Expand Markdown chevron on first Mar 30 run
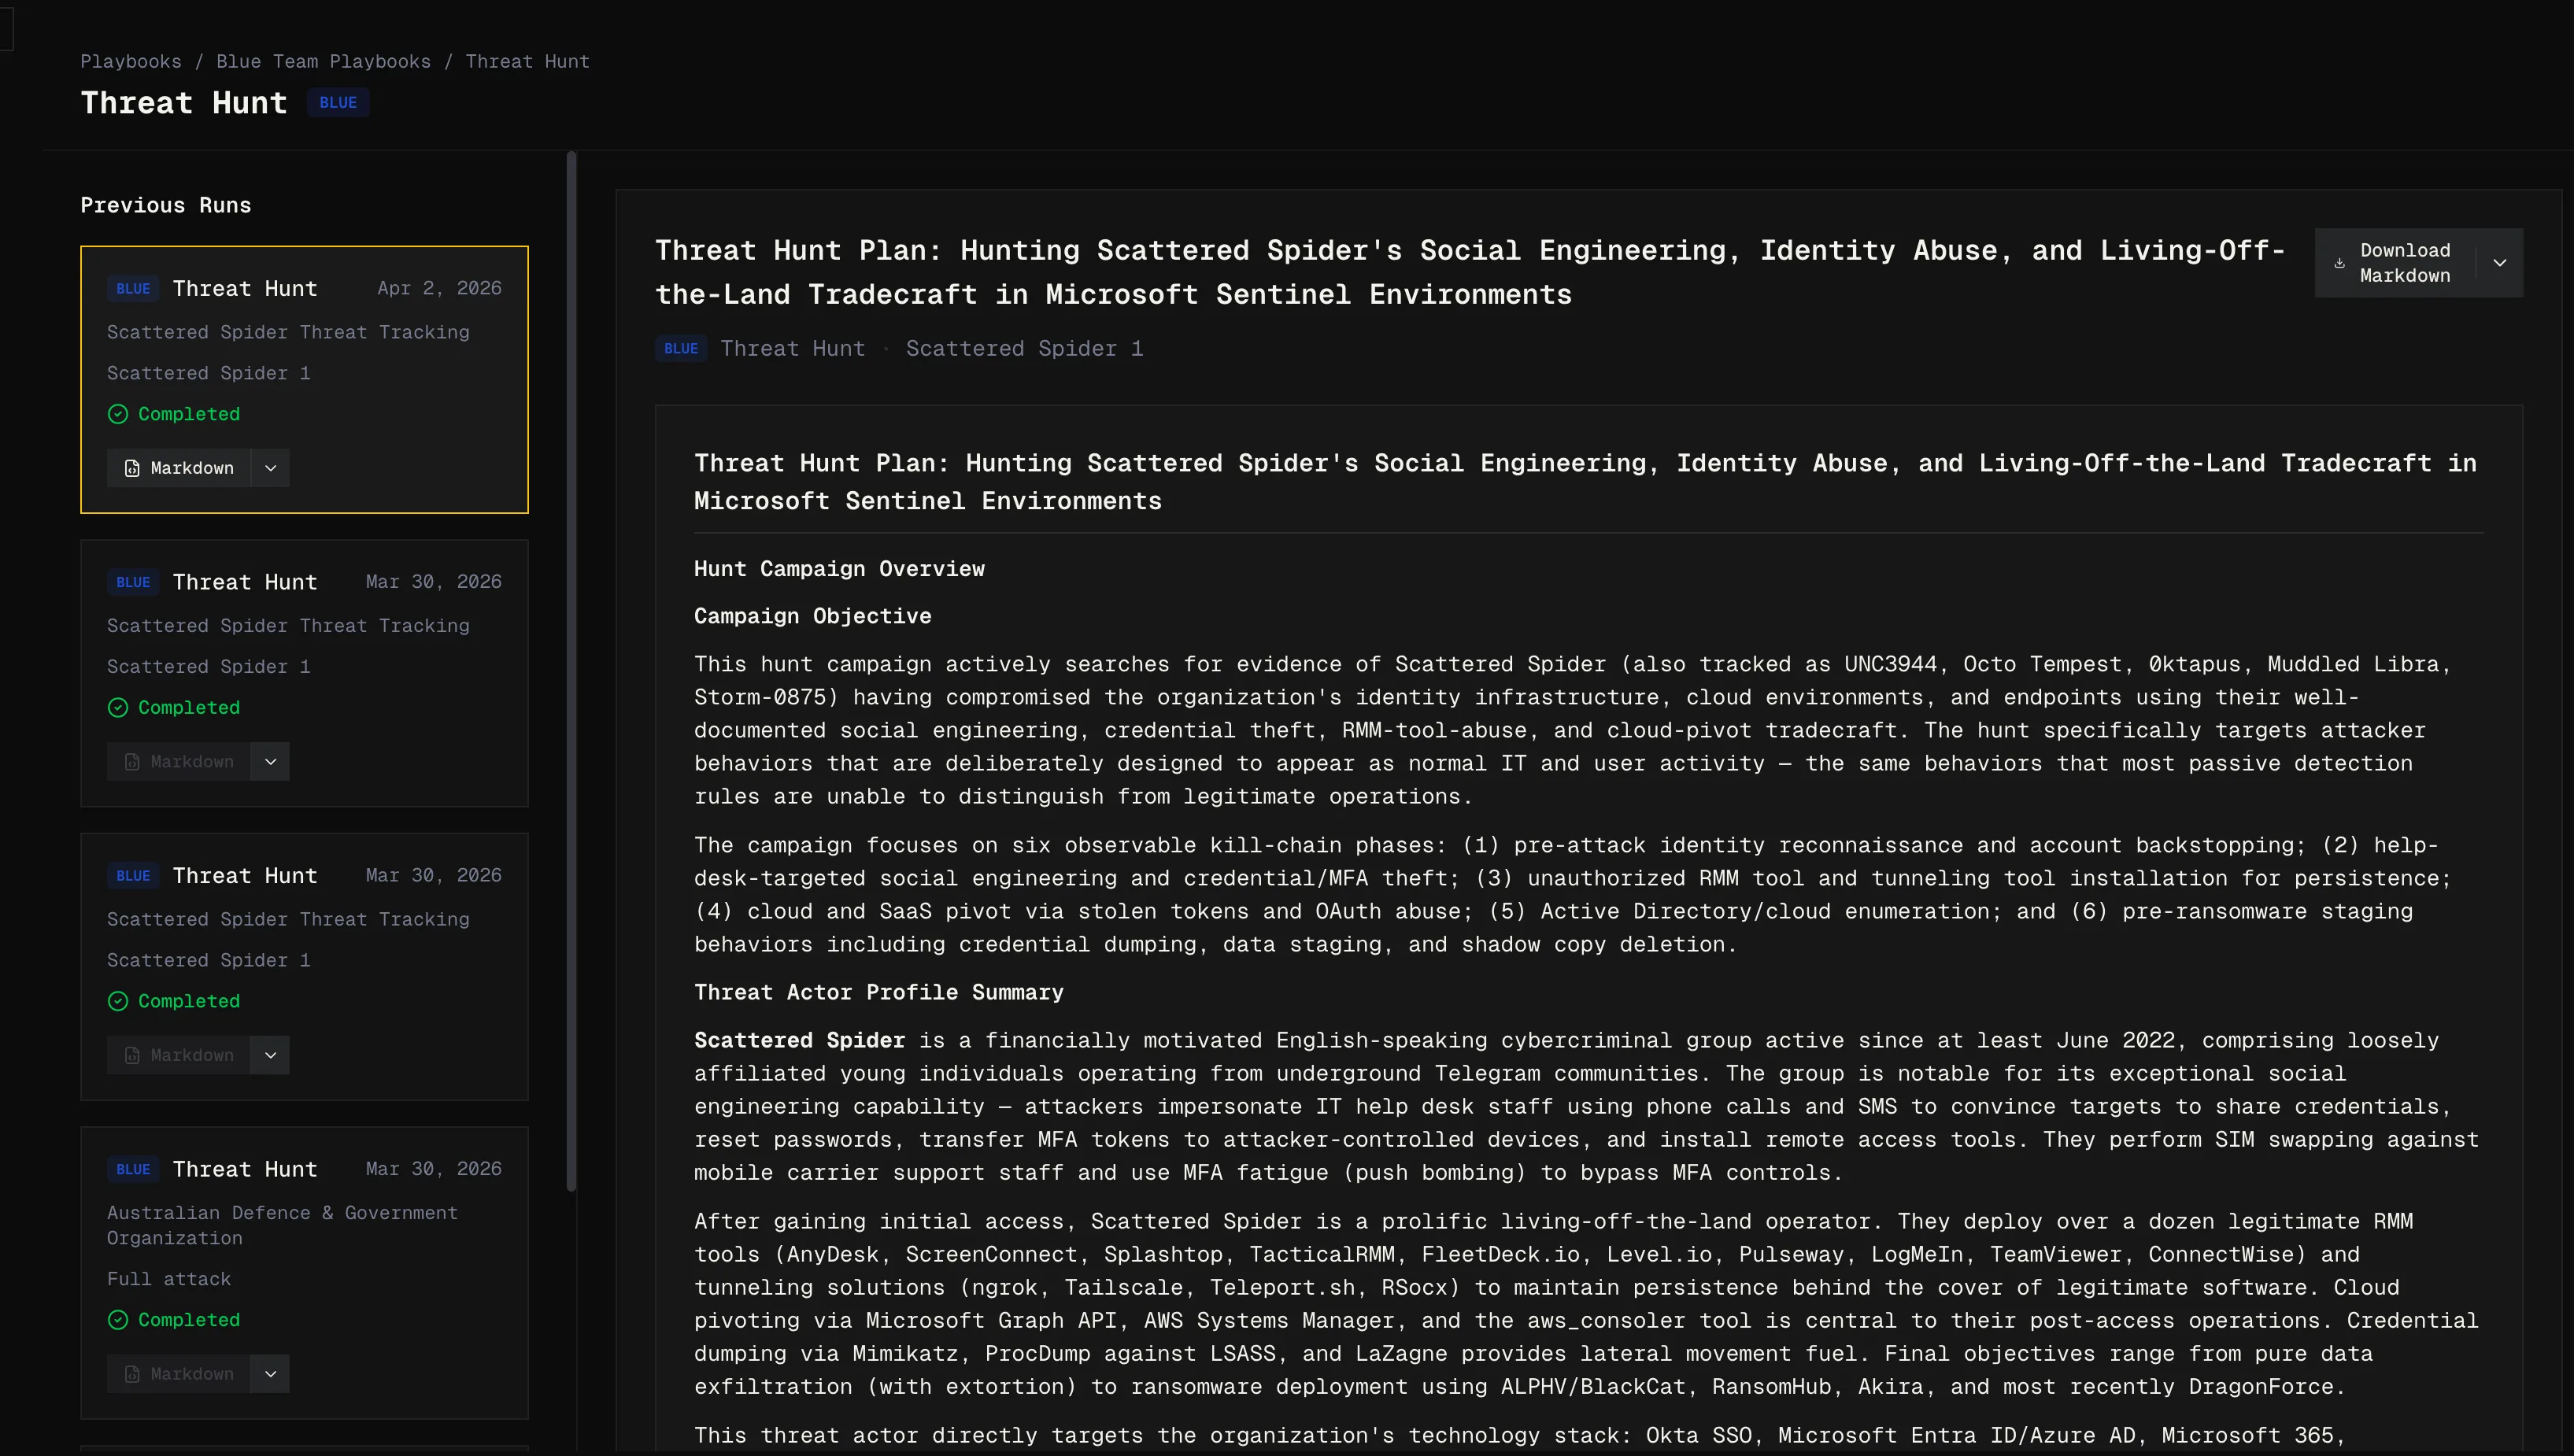 click(x=270, y=762)
